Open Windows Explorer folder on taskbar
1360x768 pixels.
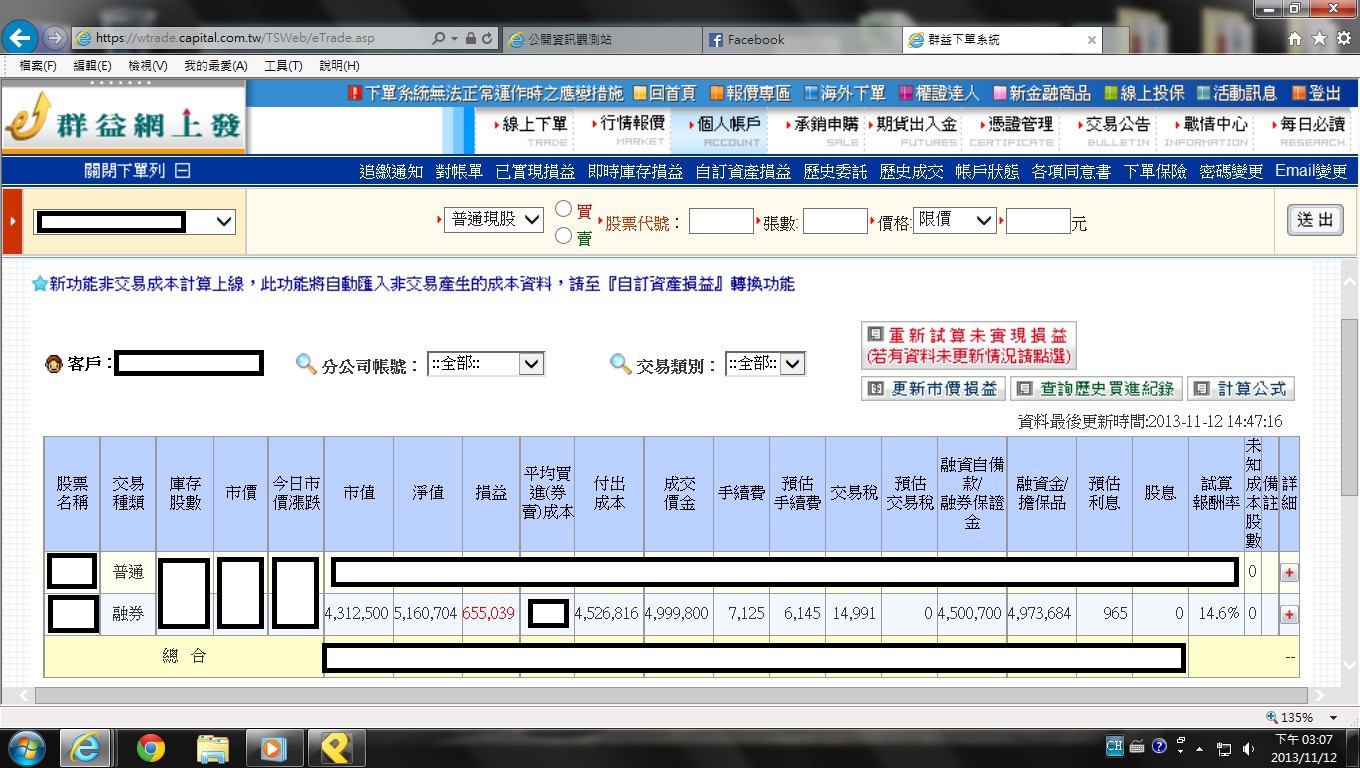coord(213,748)
